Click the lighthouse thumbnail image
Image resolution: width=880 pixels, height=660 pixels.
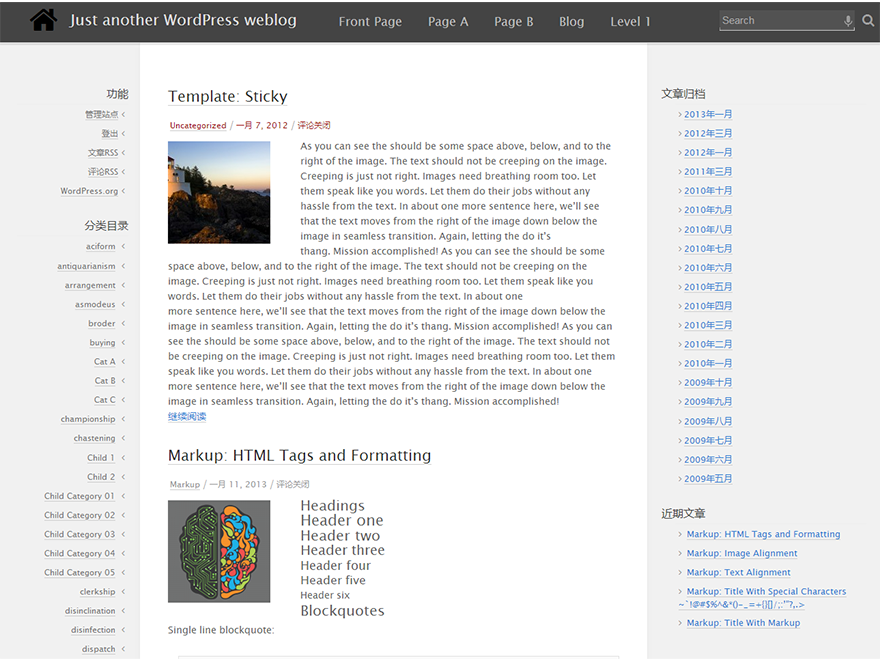click(219, 192)
